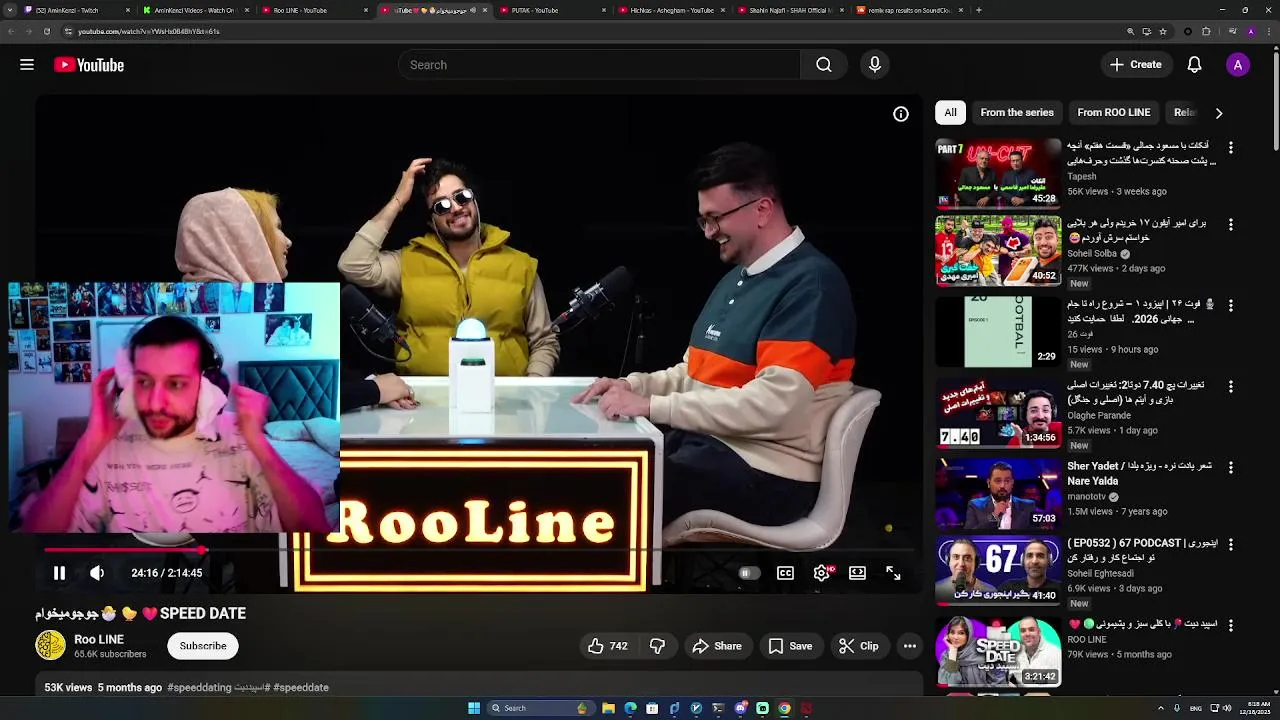This screenshot has height=720, width=1280.
Task: Focus the YouTube search box
Action: 599,65
